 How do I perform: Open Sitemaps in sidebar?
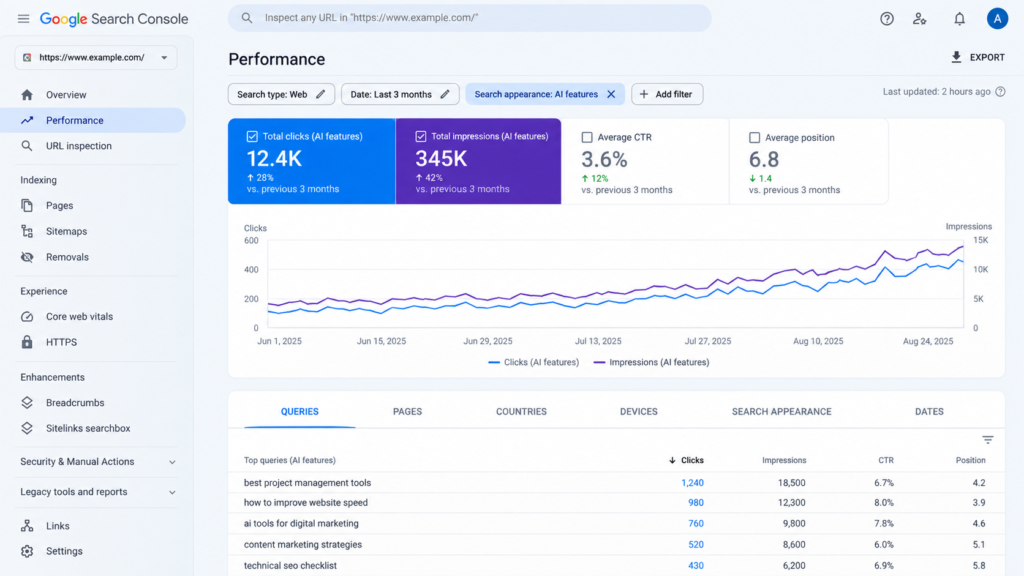(x=67, y=231)
